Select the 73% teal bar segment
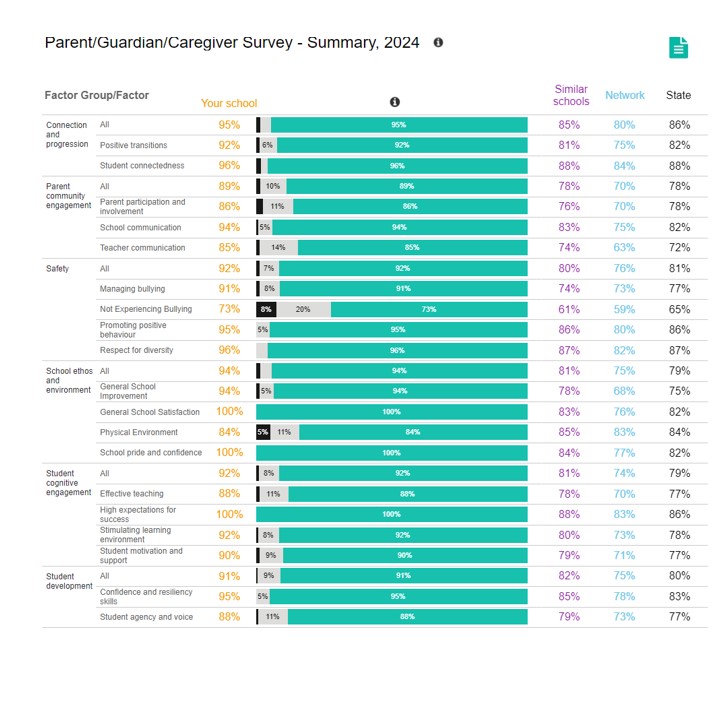Viewport: 726px width, 724px height. [429, 309]
